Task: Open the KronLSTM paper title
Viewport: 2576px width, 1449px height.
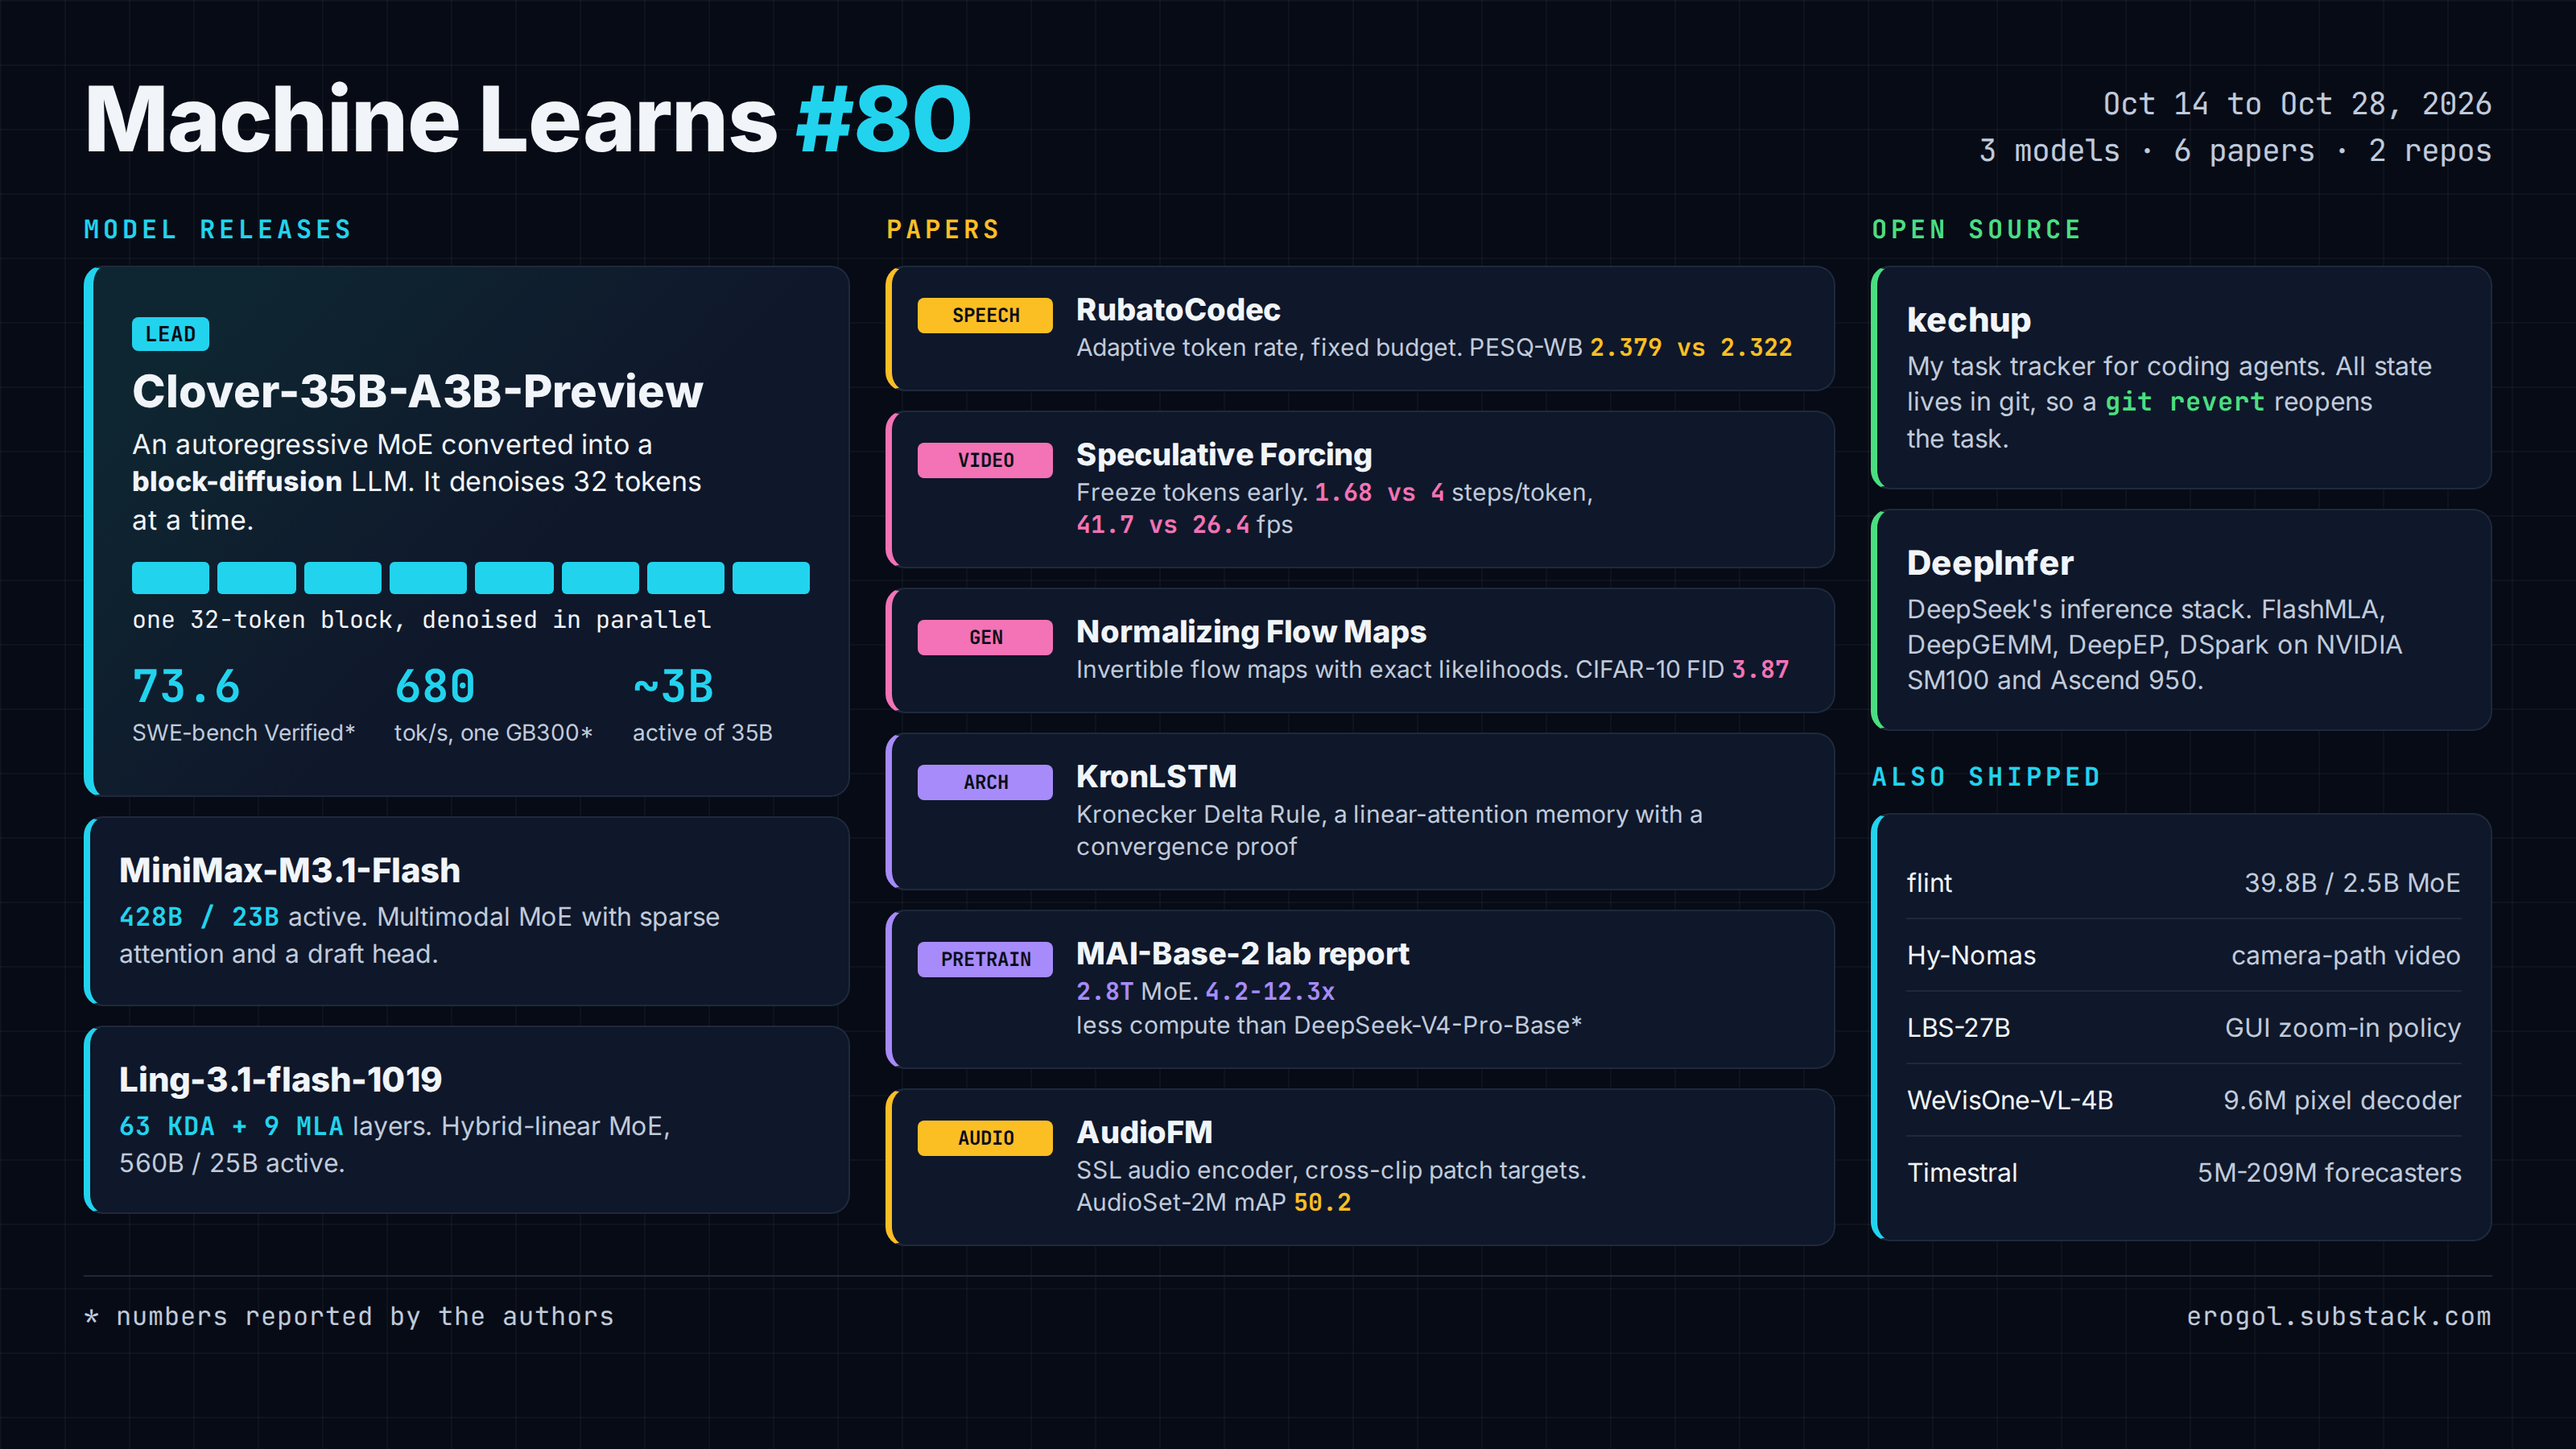Action: point(1156,777)
